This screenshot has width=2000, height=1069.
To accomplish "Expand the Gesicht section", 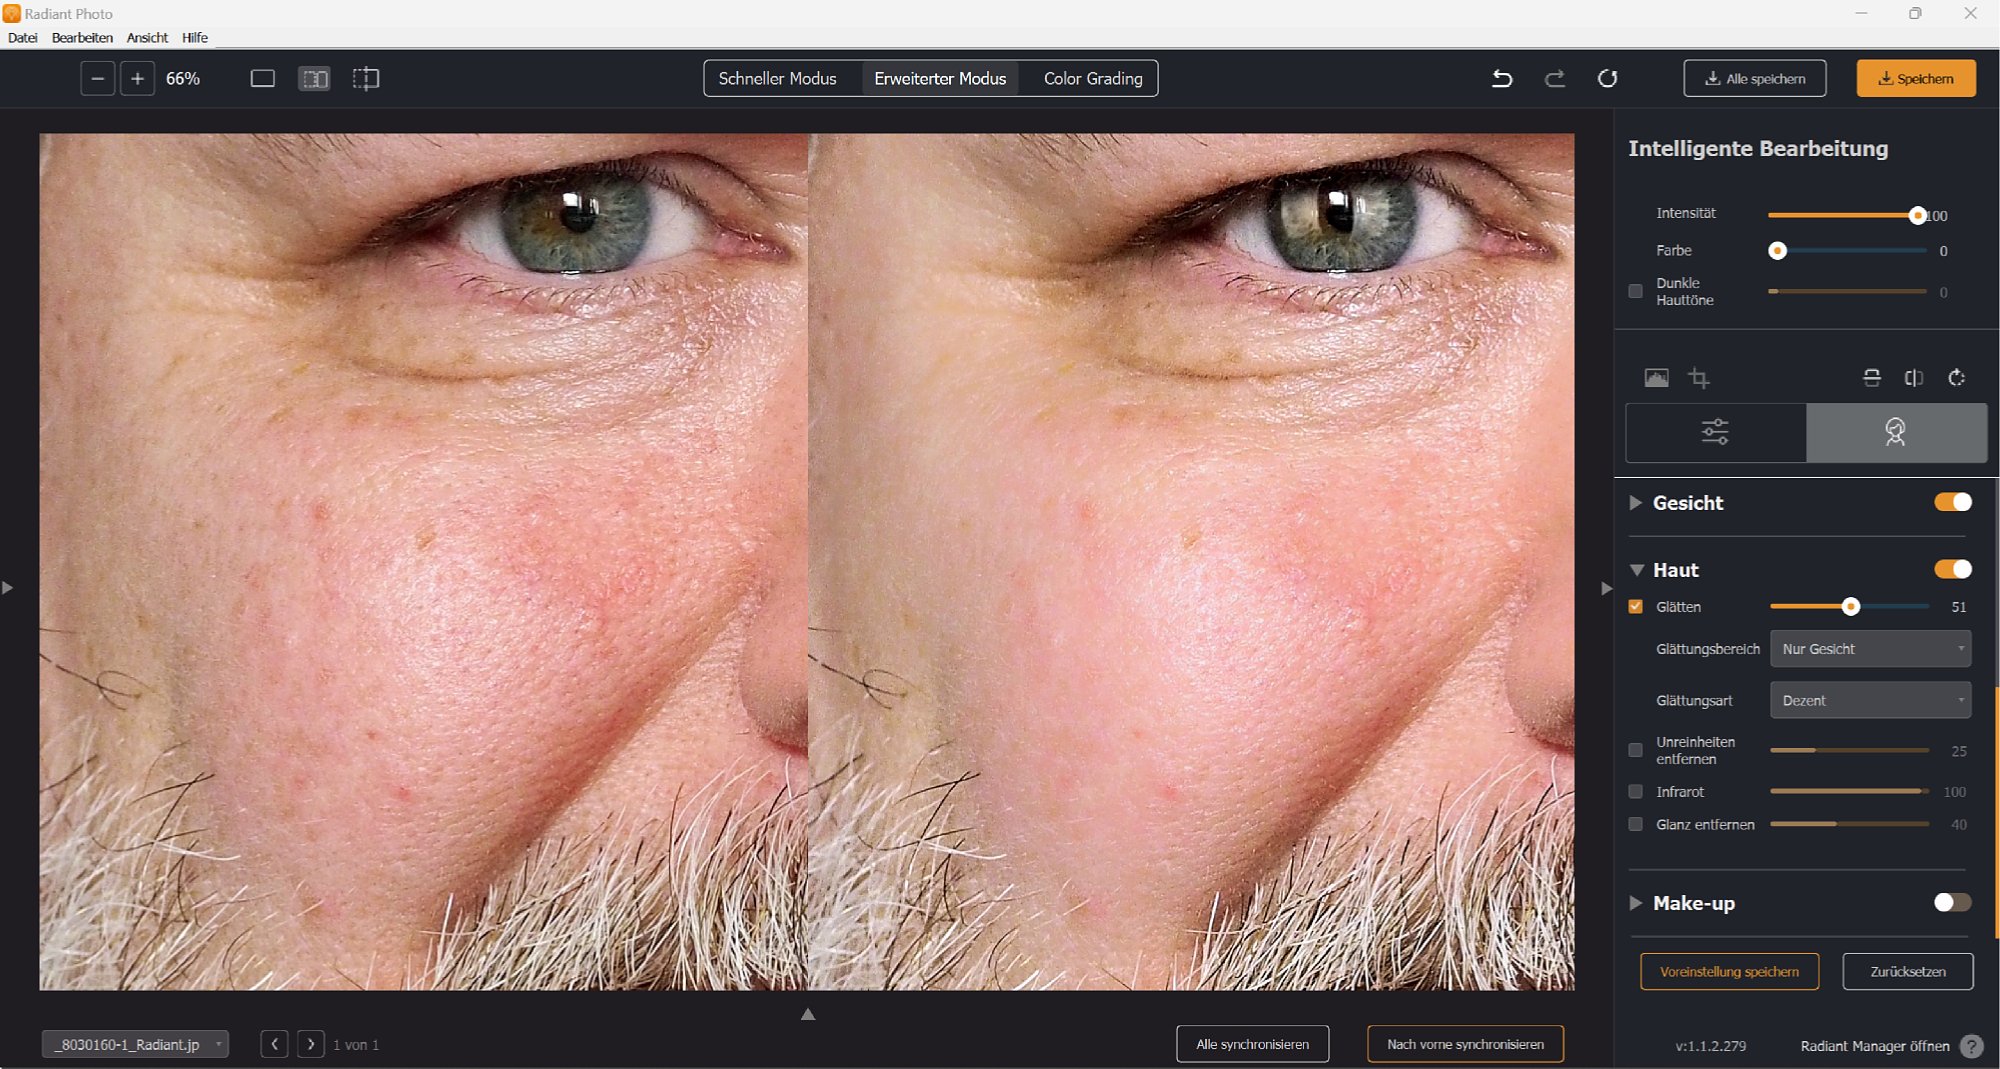I will pyautogui.click(x=1636, y=503).
